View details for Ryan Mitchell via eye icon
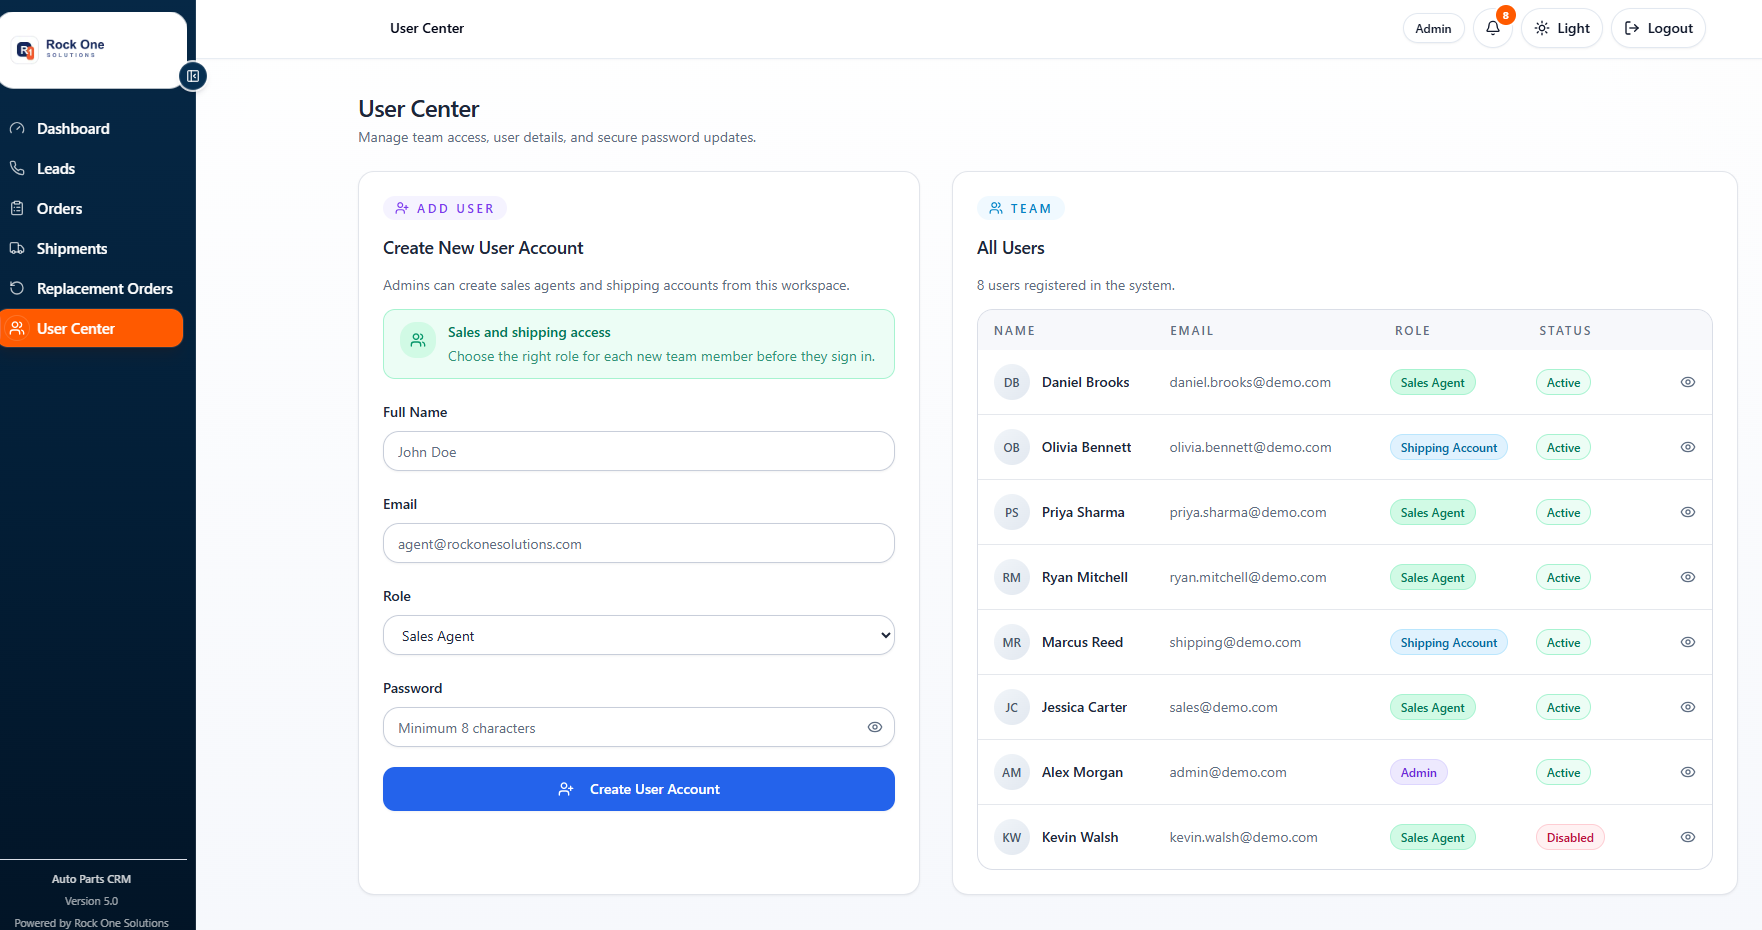 [1688, 577]
